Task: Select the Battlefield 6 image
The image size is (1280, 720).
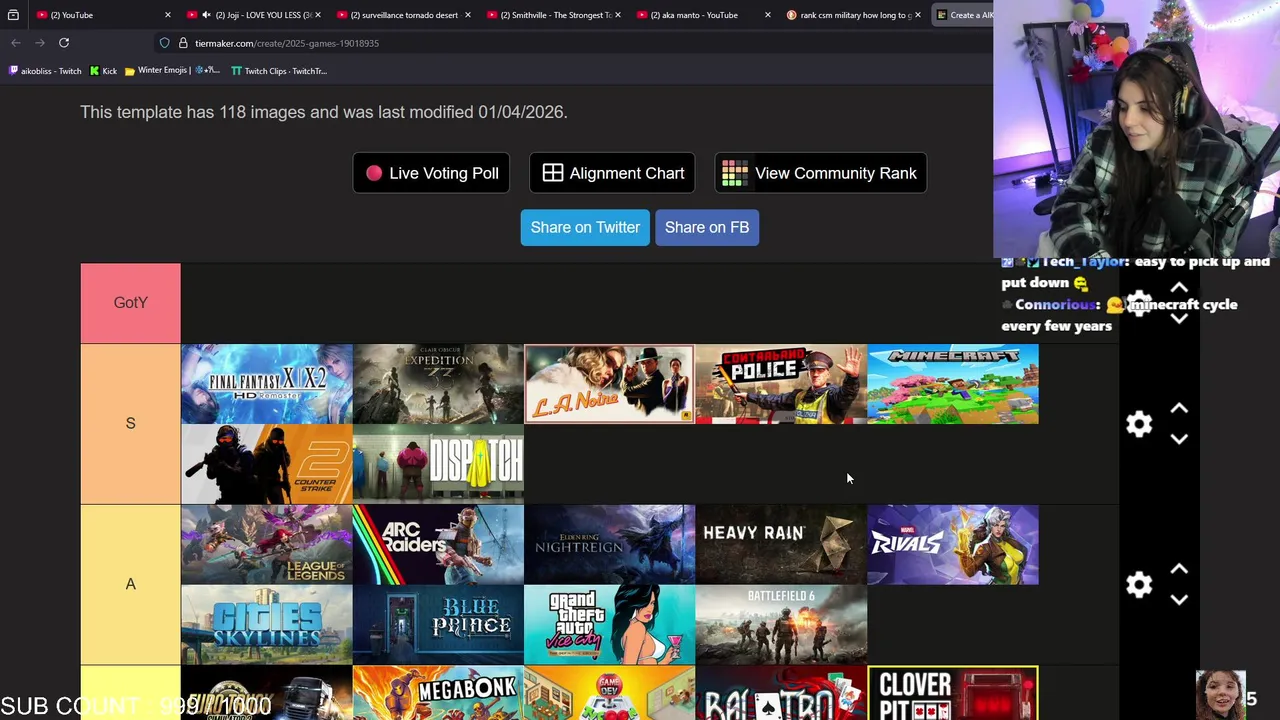Action: point(781,625)
